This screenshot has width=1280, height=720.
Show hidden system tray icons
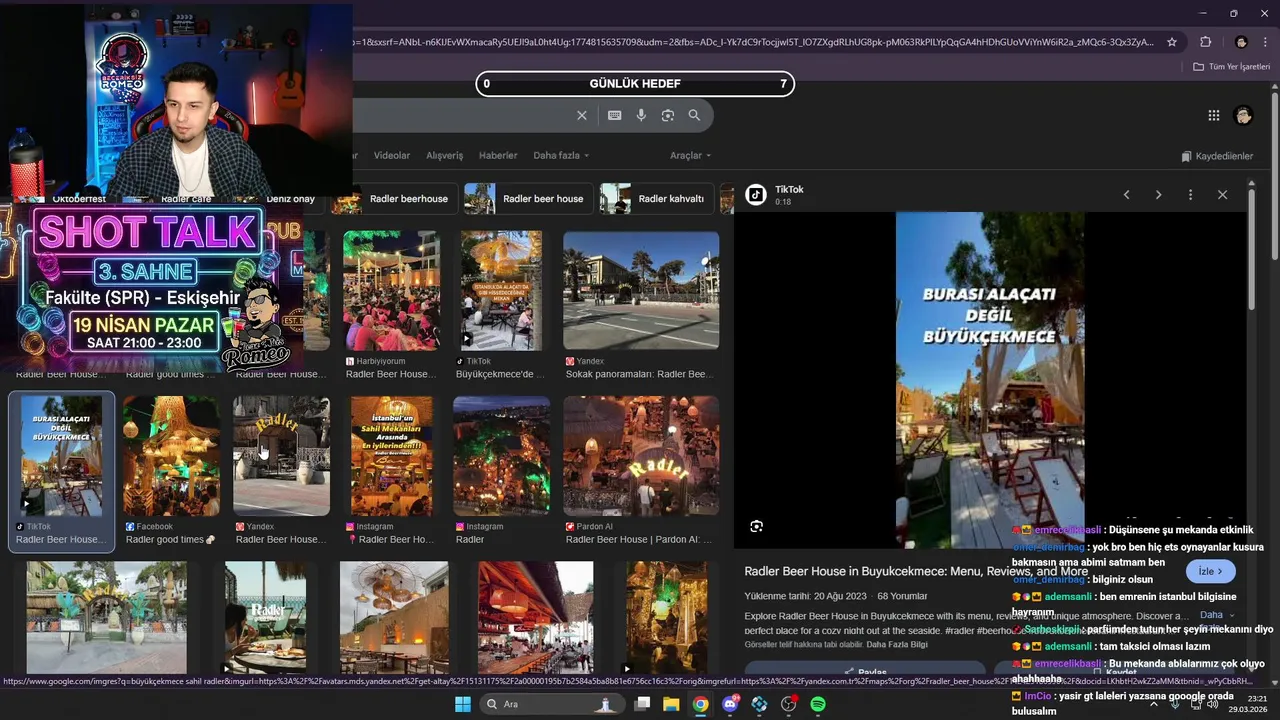(x=1153, y=704)
